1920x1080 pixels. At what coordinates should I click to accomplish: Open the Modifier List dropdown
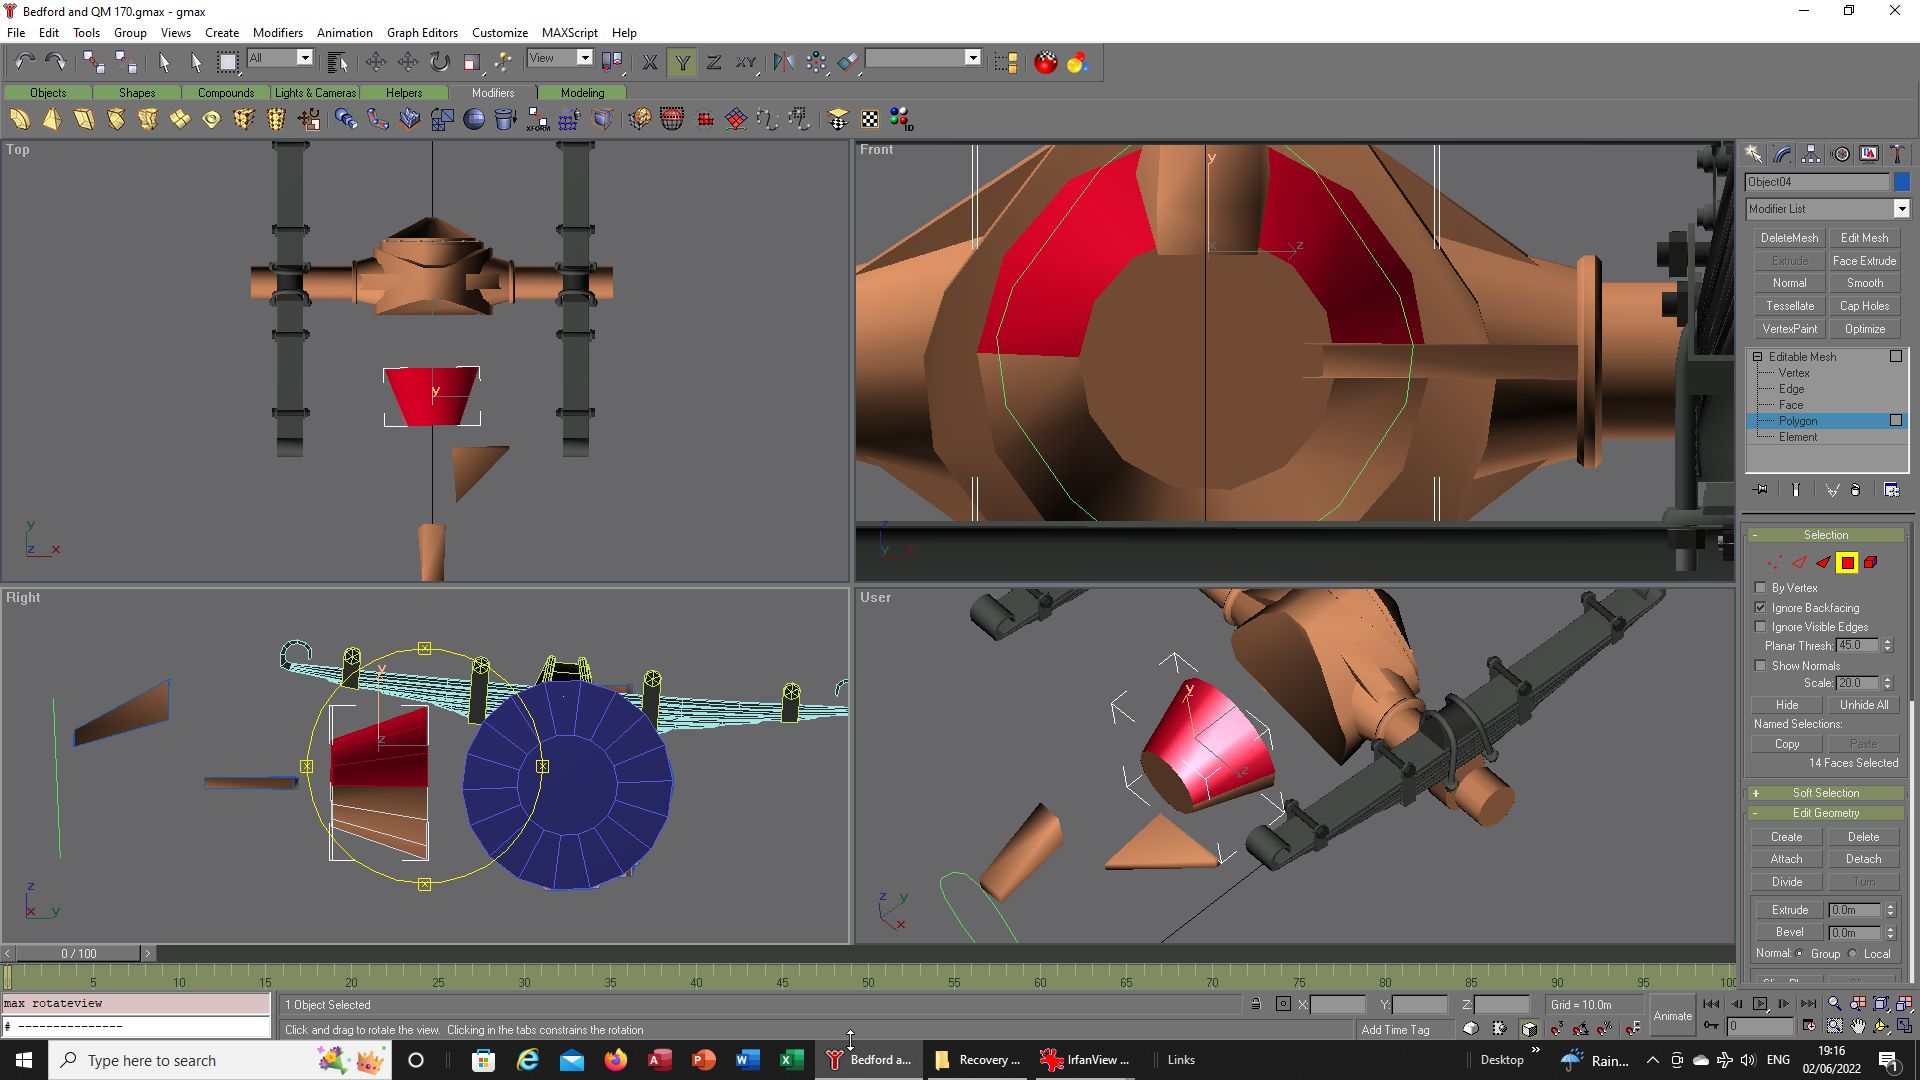1827,209
